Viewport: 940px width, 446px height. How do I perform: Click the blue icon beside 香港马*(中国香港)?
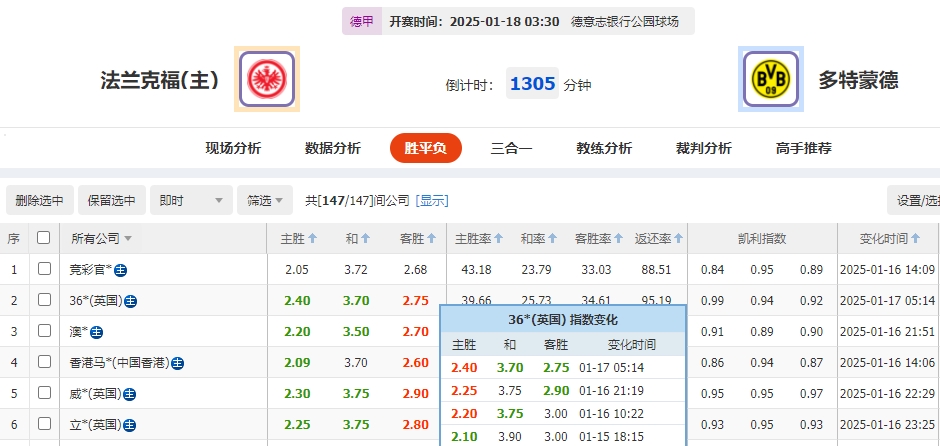(x=177, y=363)
